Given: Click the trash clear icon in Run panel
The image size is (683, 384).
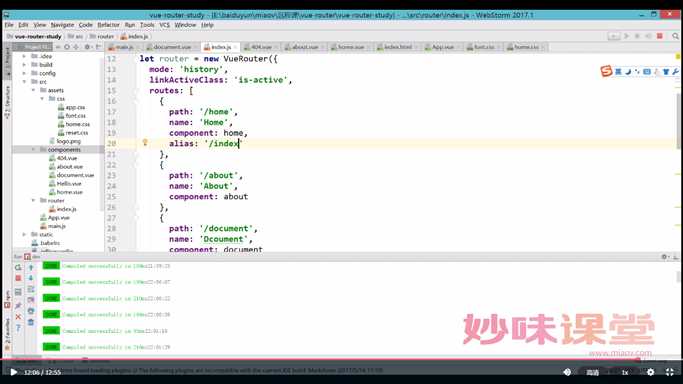Looking at the screenshot, I should point(31,322).
